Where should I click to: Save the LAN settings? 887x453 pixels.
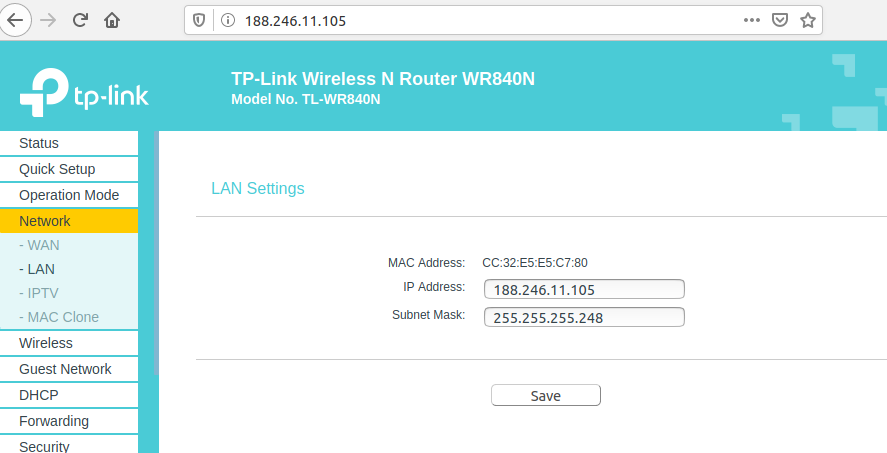(545, 395)
